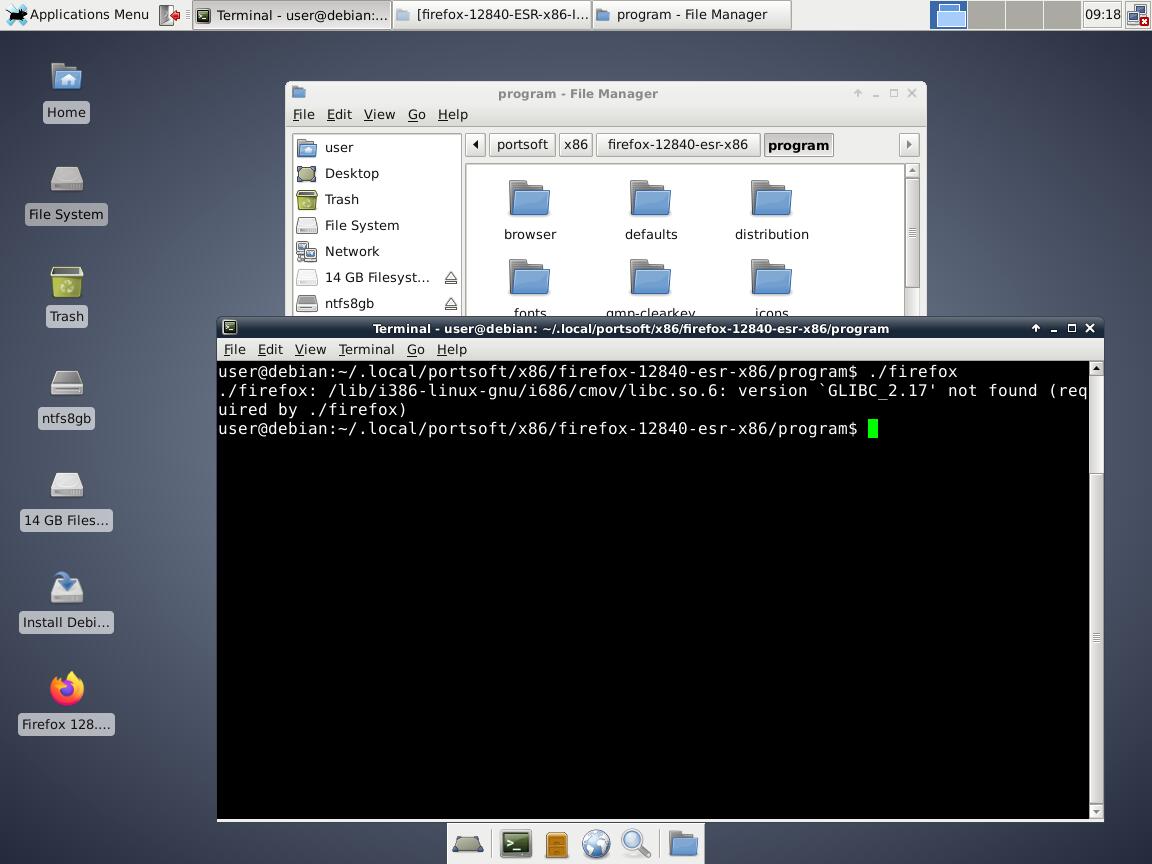This screenshot has width=1152, height=864.
Task: Open the file cabinet File Manager dock icon
Action: pos(557,844)
